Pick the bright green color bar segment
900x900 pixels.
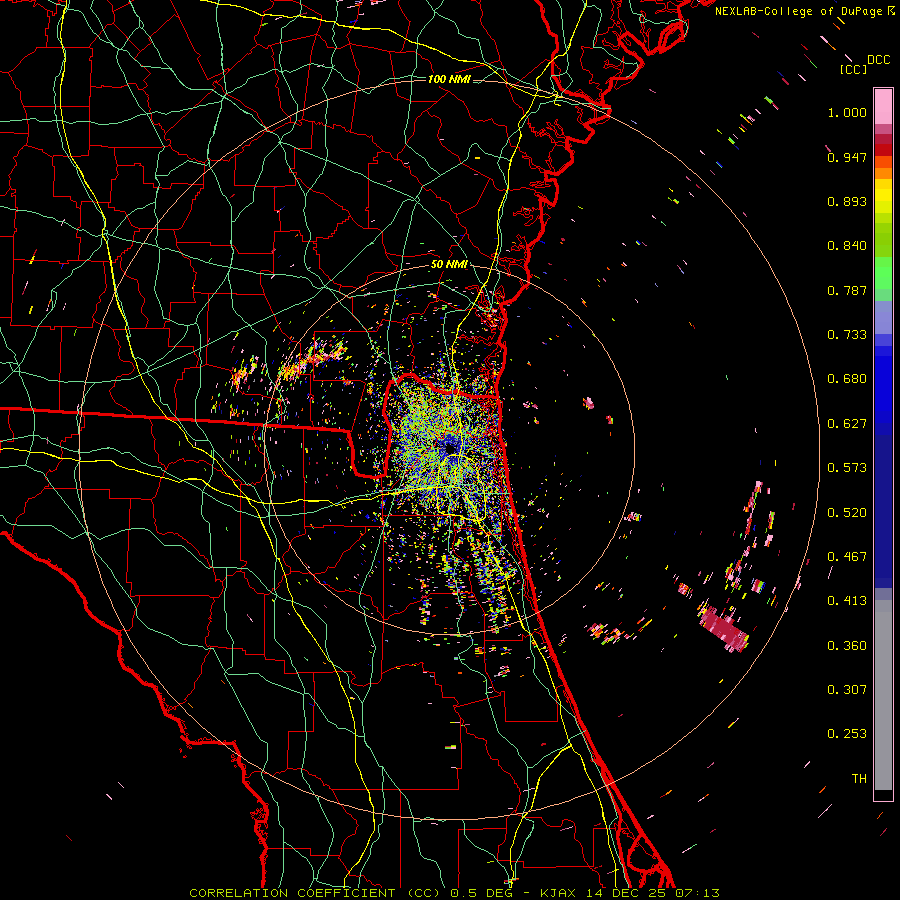click(883, 273)
